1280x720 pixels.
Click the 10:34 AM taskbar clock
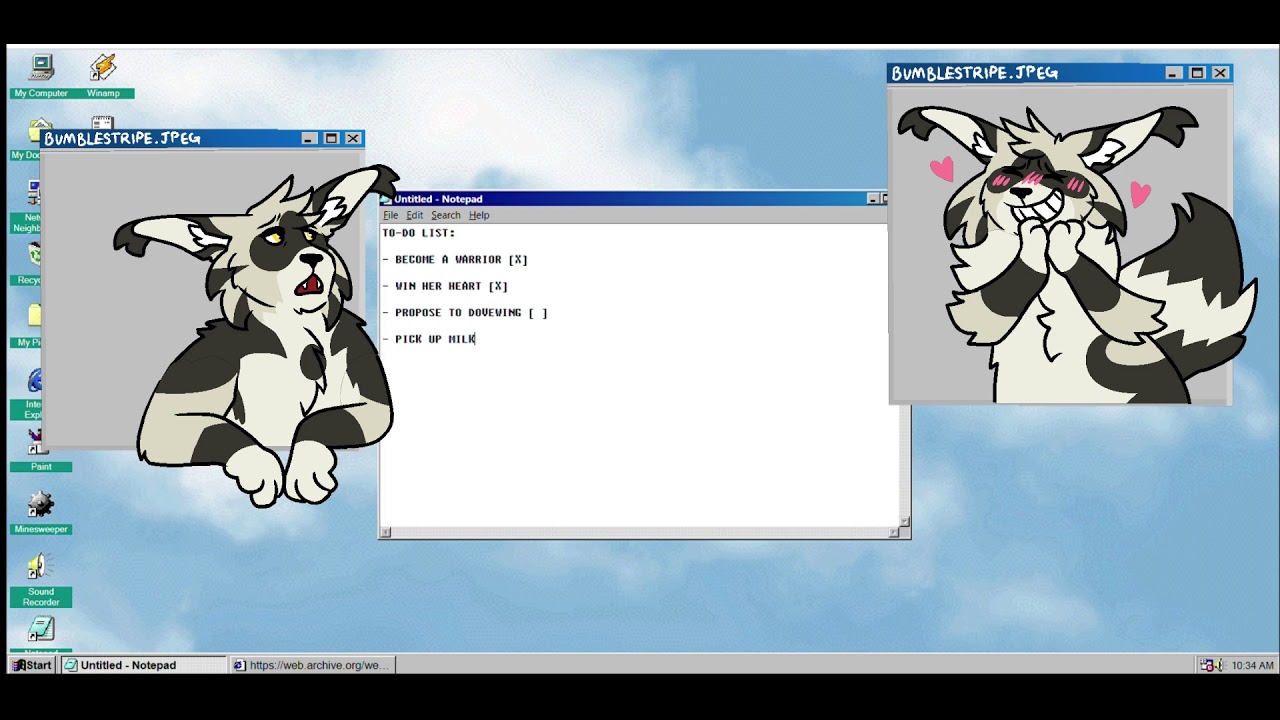click(x=1252, y=665)
